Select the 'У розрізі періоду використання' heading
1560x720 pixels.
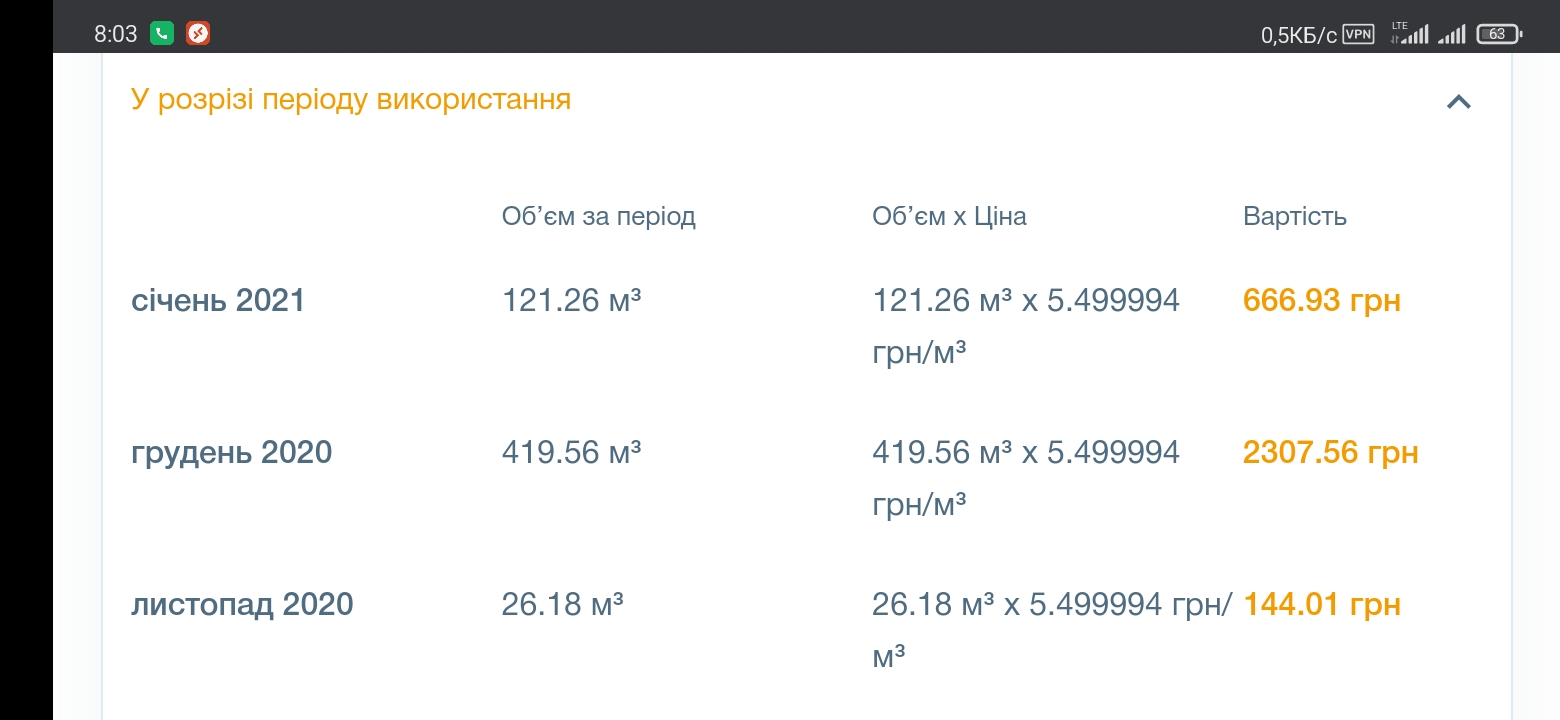coord(351,100)
